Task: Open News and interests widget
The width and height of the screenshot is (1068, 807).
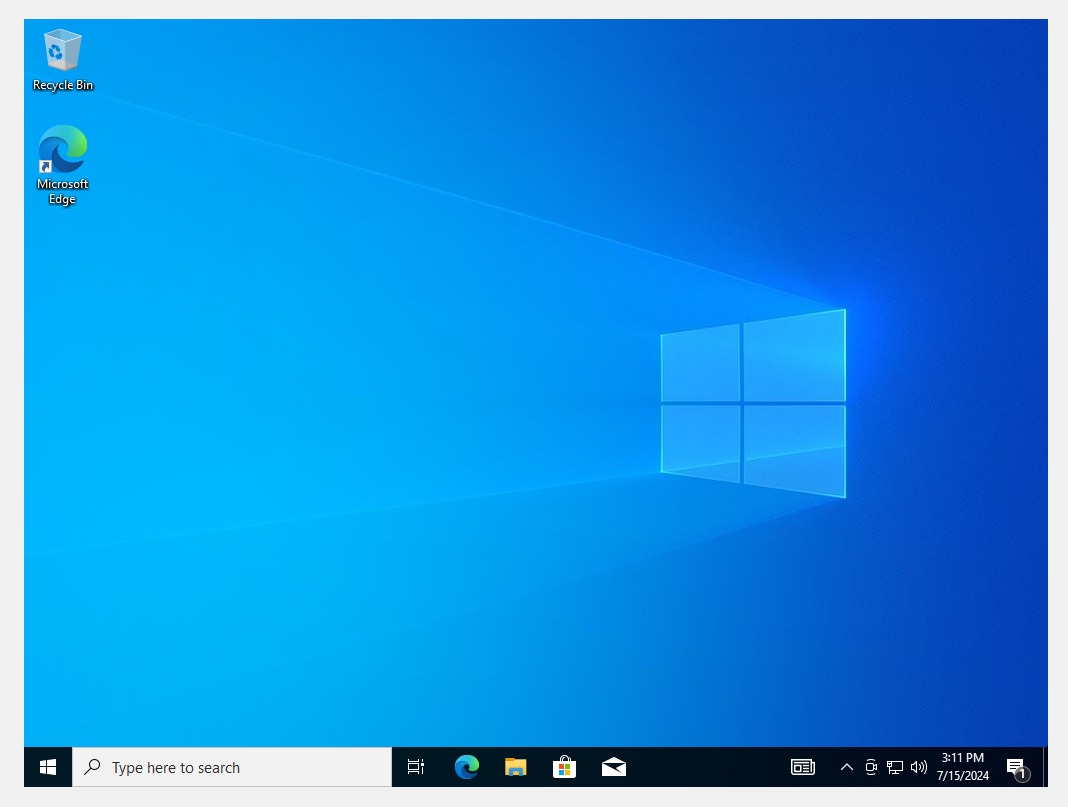Action: [x=803, y=768]
